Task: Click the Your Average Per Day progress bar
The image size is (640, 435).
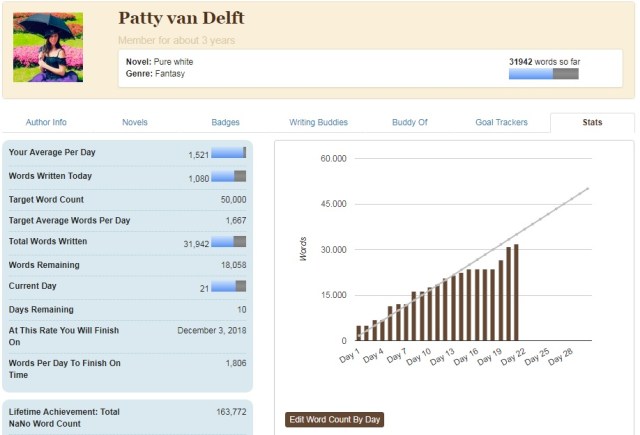Action: pos(228,153)
